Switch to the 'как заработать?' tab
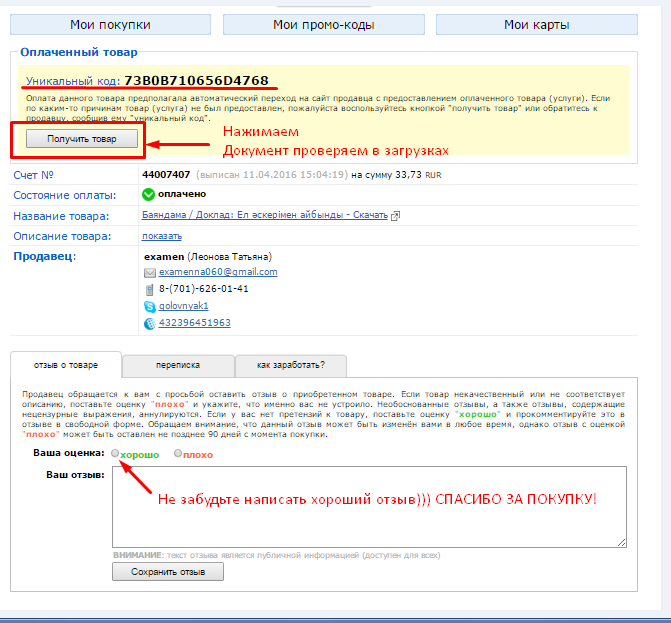 coord(290,365)
